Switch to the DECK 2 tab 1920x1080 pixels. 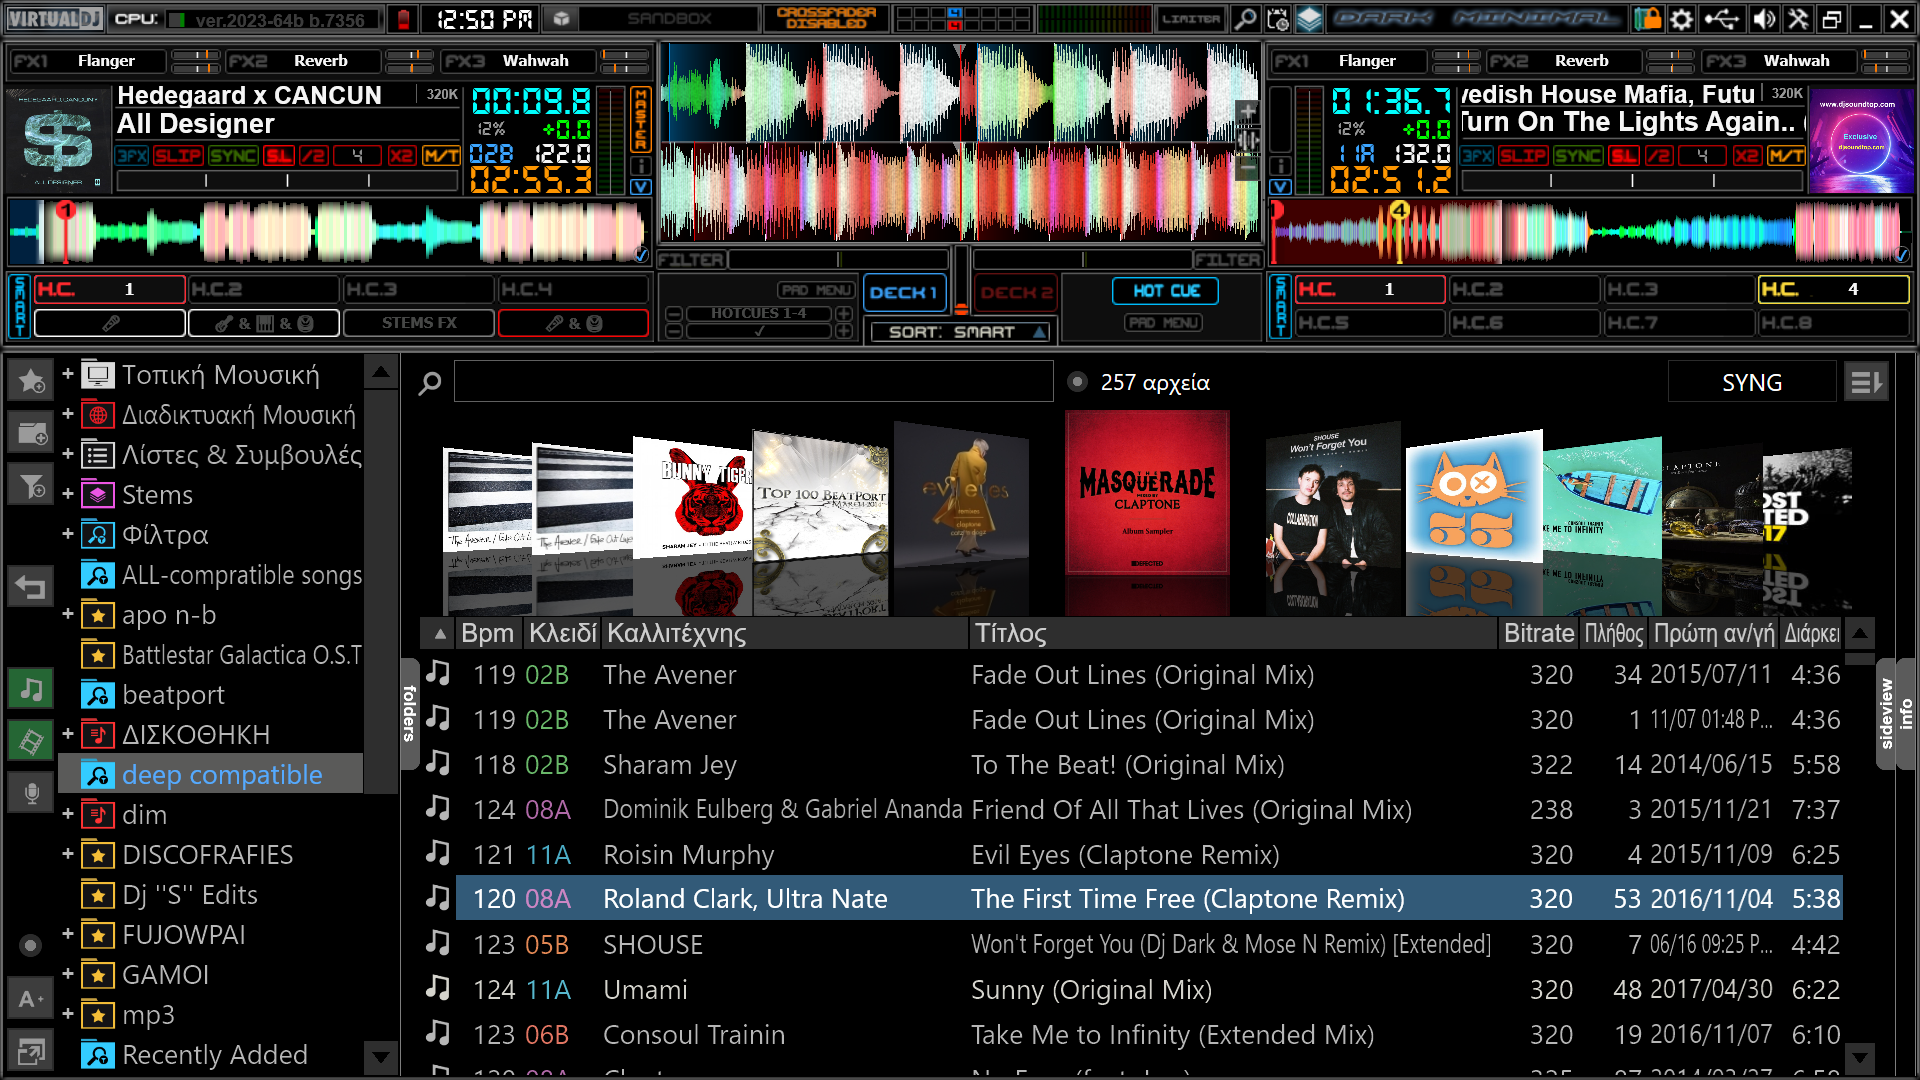point(1015,292)
